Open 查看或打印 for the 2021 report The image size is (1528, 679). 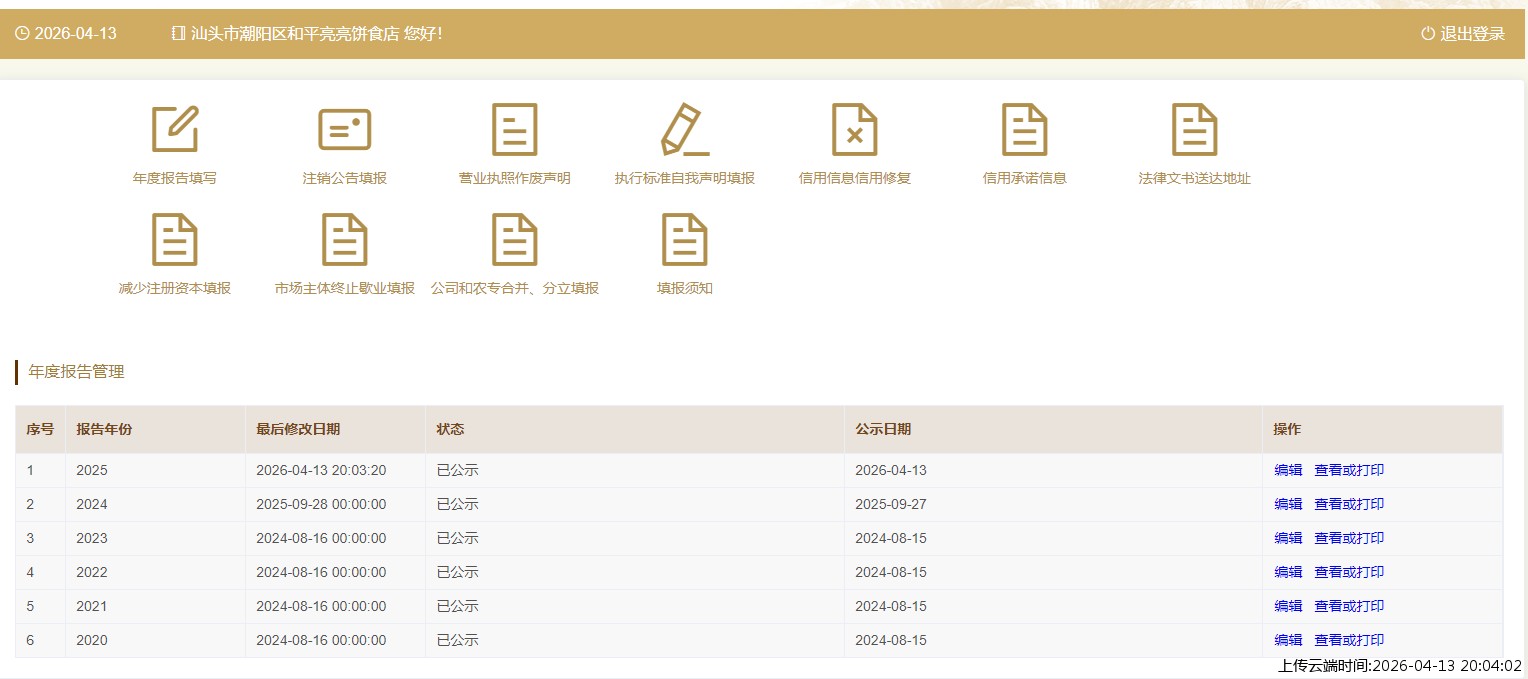pos(1349,606)
